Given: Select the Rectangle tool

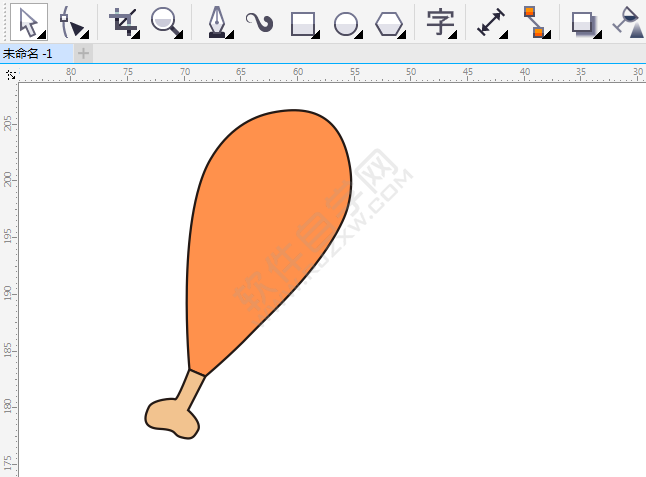Looking at the screenshot, I should pyautogui.click(x=304, y=24).
